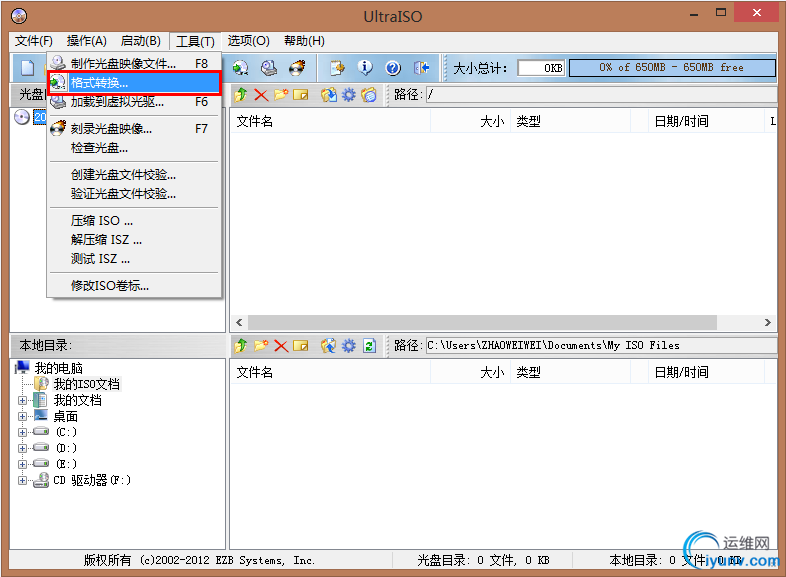Click the red Delete X in disc pane toolbar

(x=261, y=94)
